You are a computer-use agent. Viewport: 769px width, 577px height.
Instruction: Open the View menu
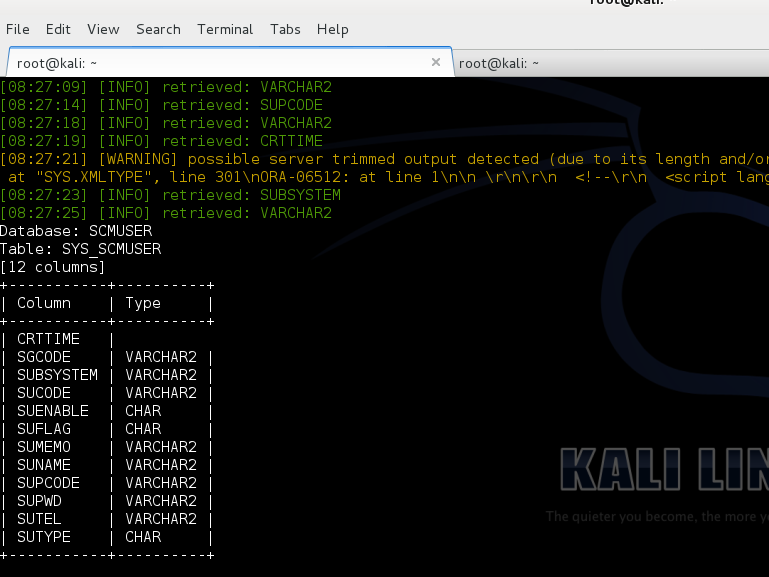click(x=103, y=29)
